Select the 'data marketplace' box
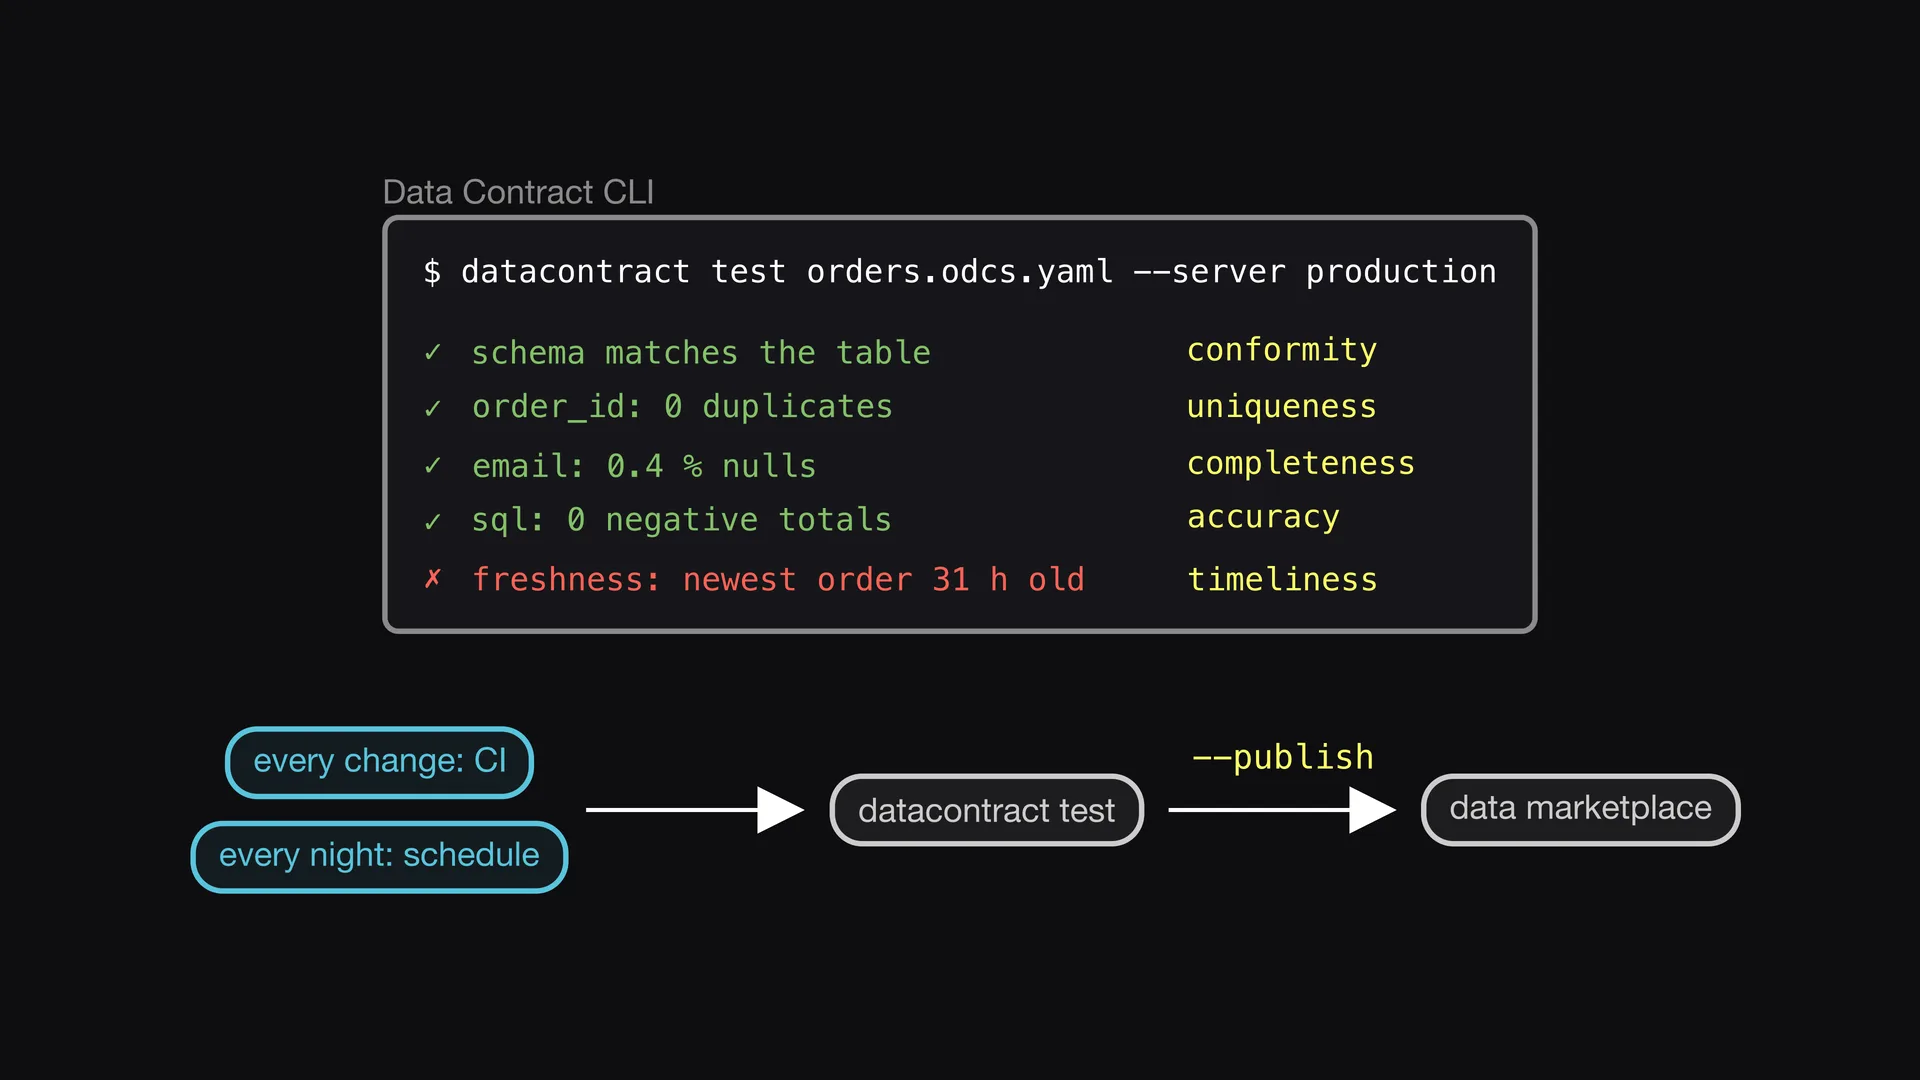The height and width of the screenshot is (1080, 1920). (x=1580, y=809)
